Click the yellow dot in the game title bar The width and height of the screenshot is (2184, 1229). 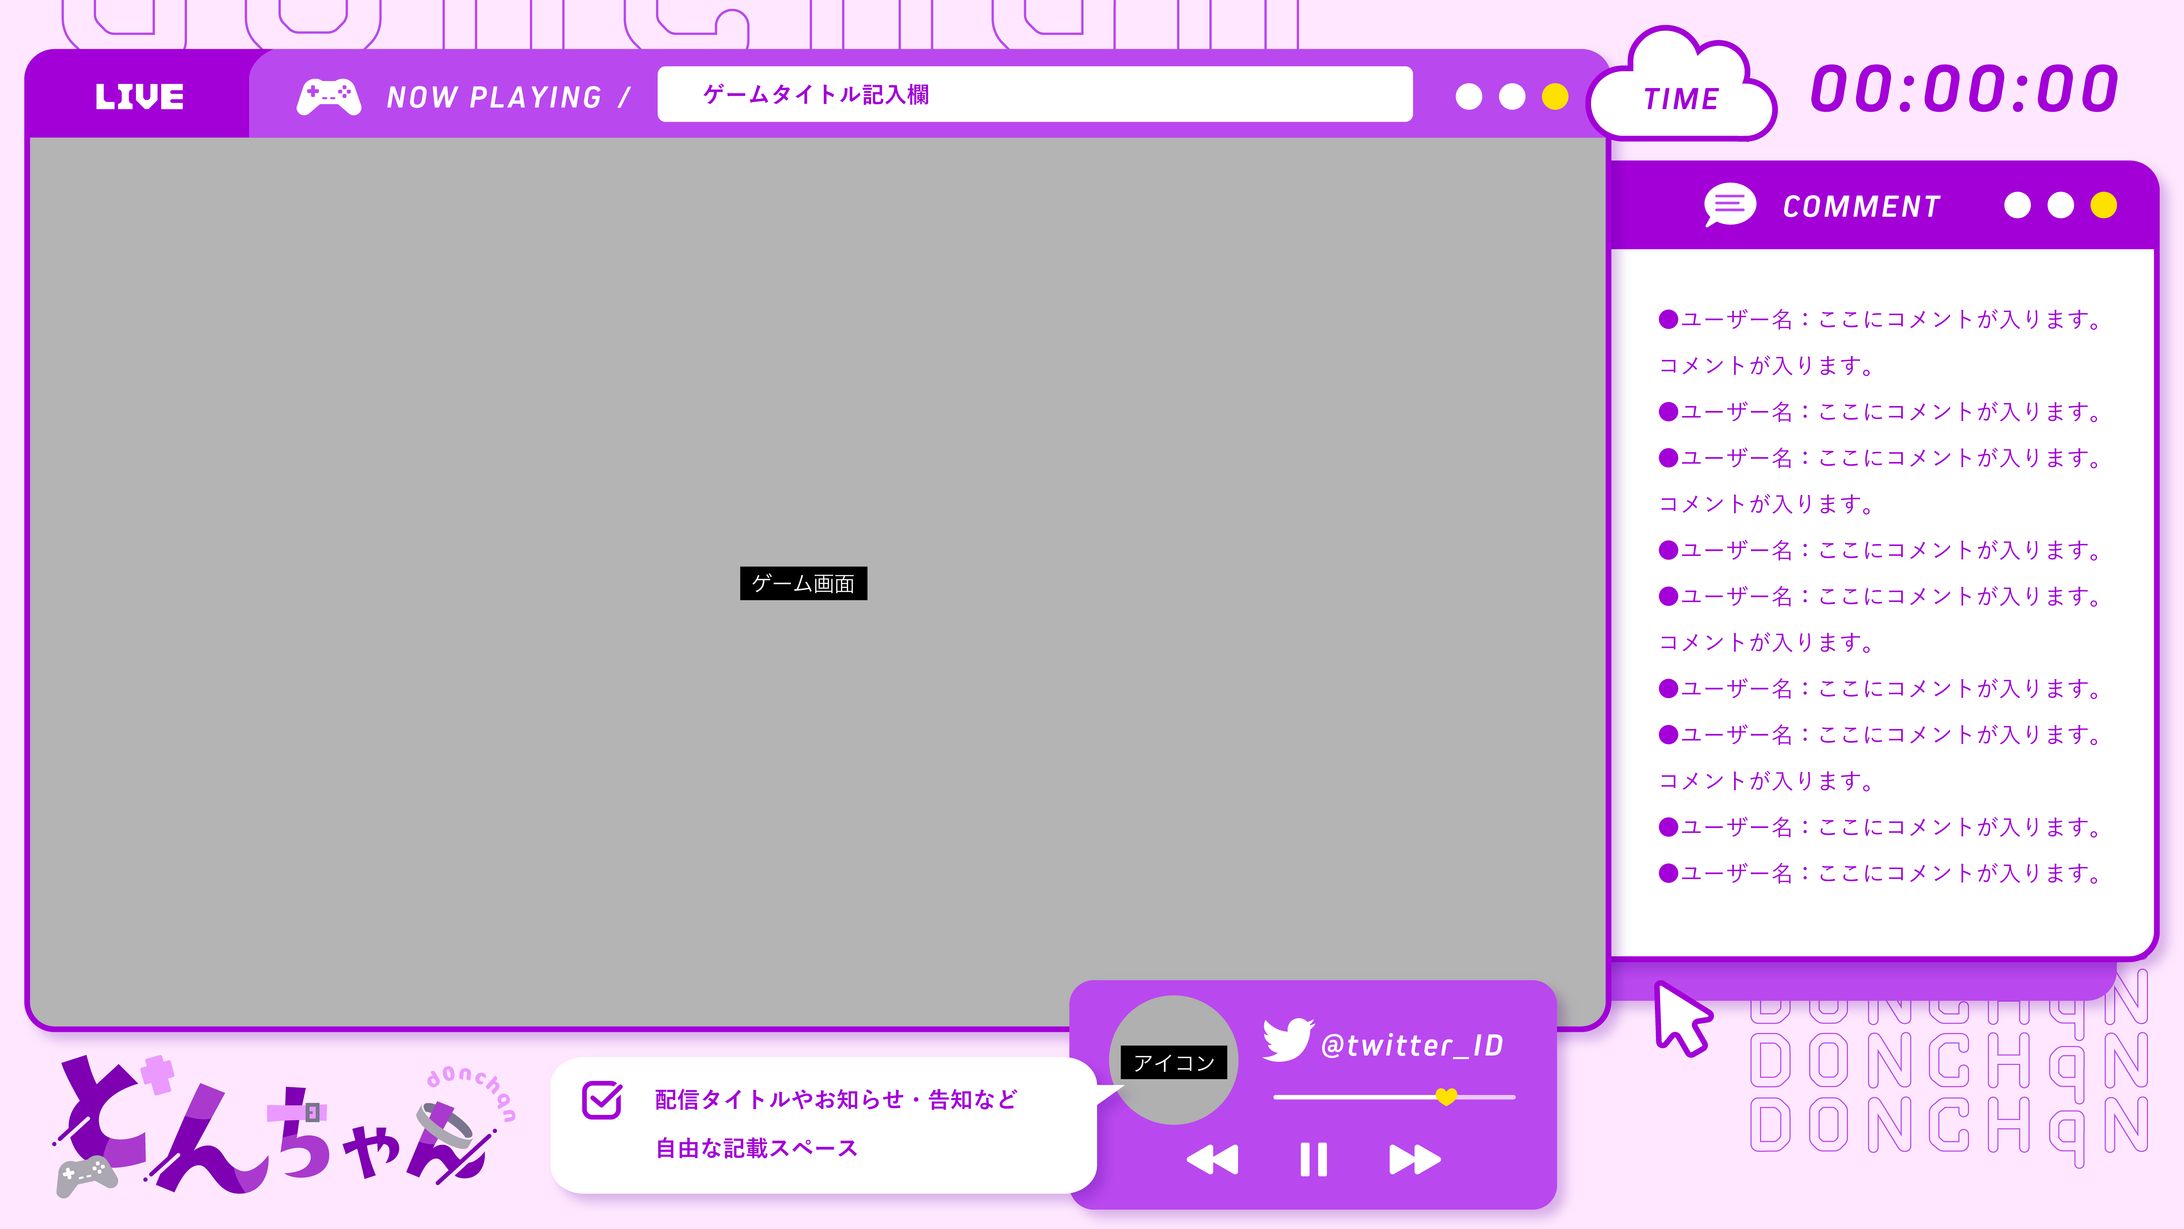coord(1555,97)
